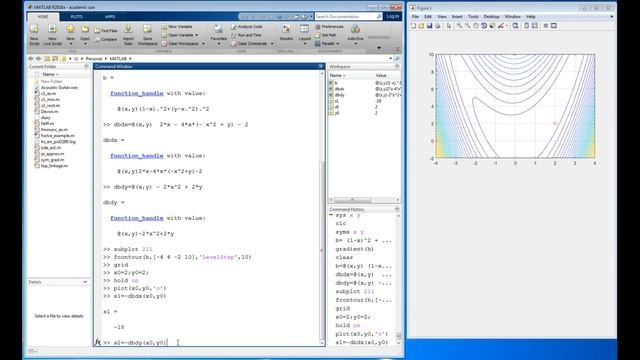
Task: Click New Variable in the ribbon
Action: (177, 27)
